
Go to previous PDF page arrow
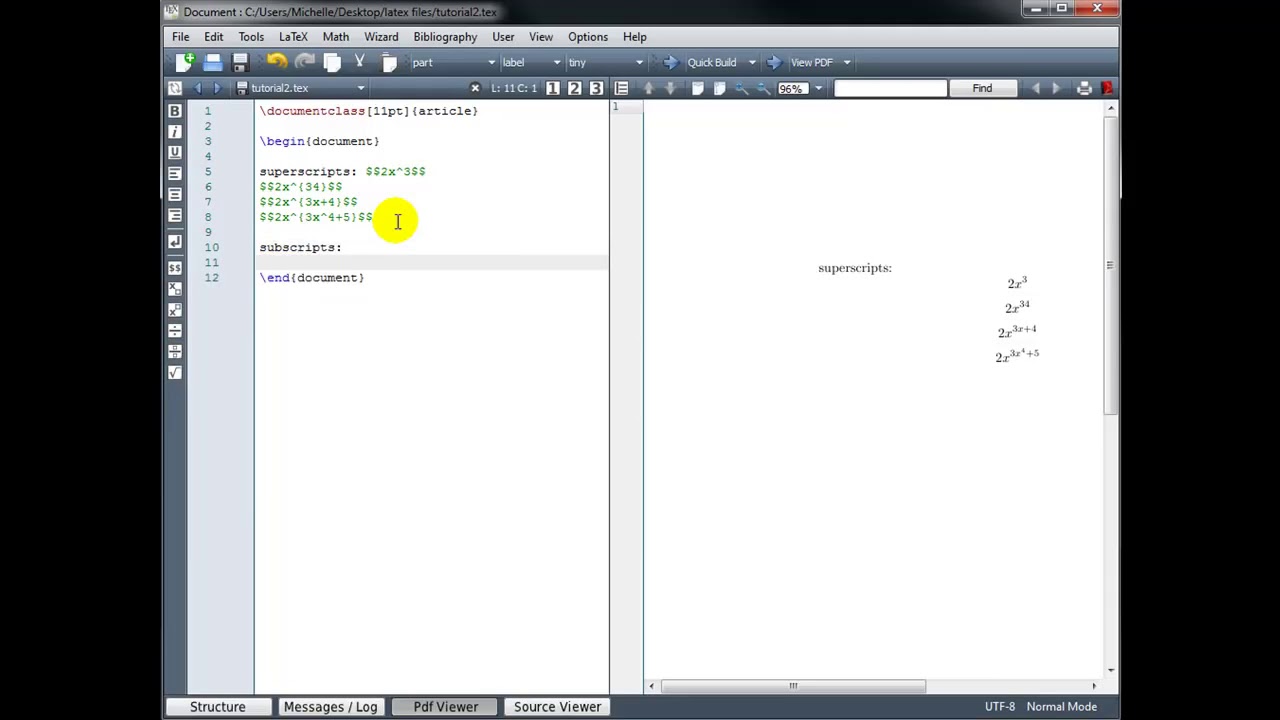pyautogui.click(x=648, y=88)
